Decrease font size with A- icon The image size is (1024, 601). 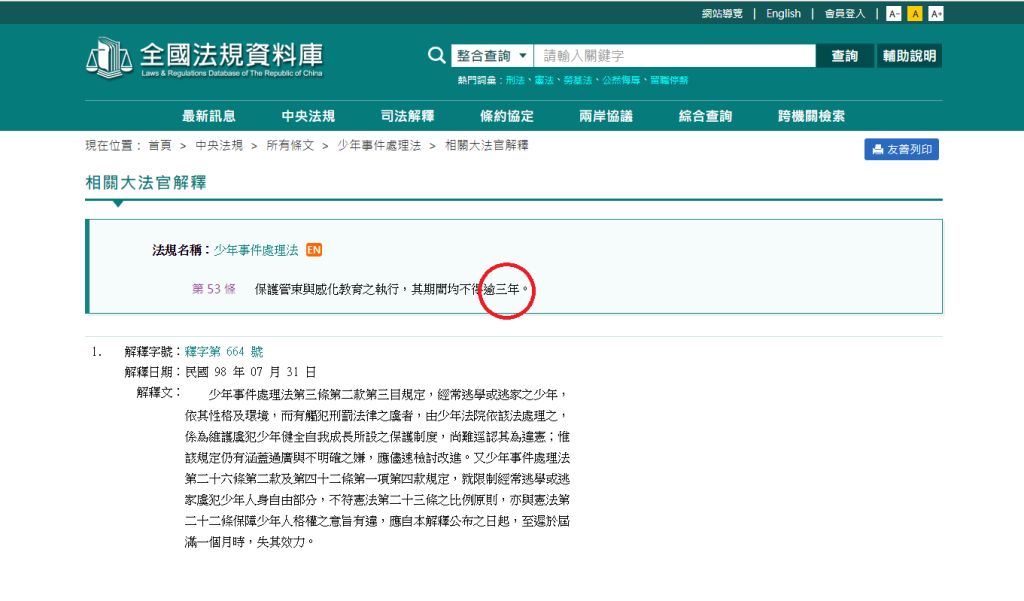pyautogui.click(x=894, y=14)
